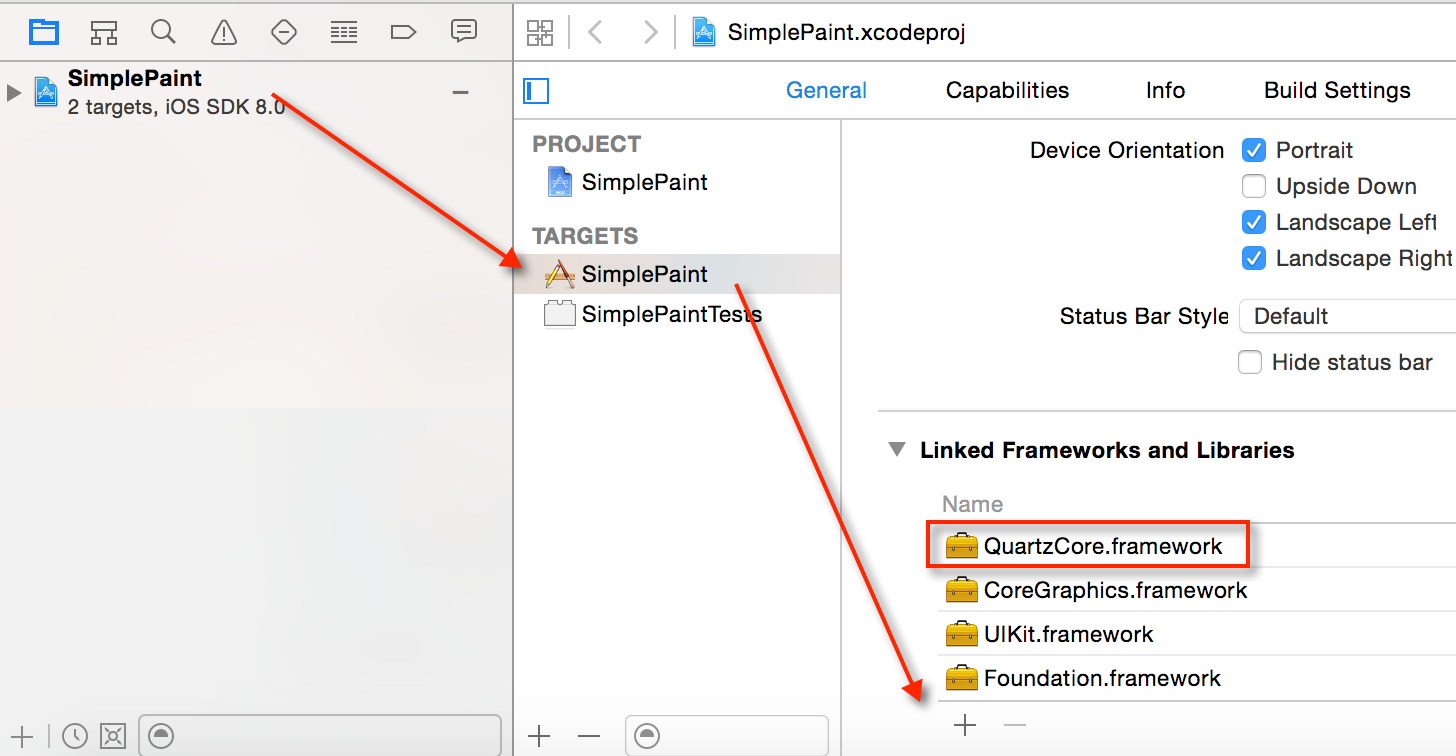
Task: Add a new target with plus button
Action: point(539,736)
